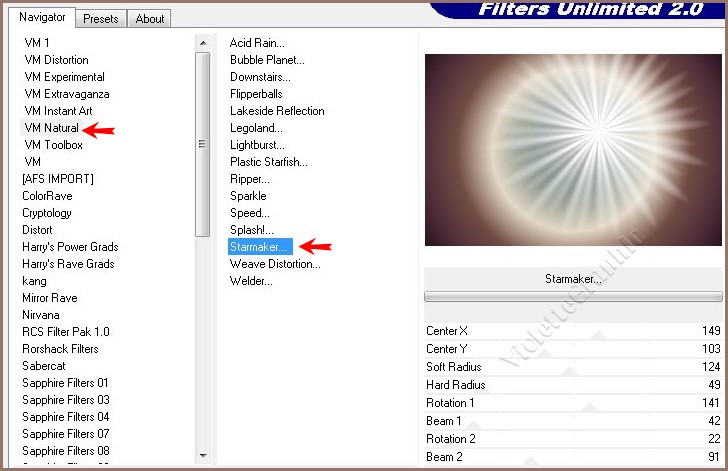Adjust the Center X slider row
The width and height of the screenshot is (728, 471).
click(573, 331)
